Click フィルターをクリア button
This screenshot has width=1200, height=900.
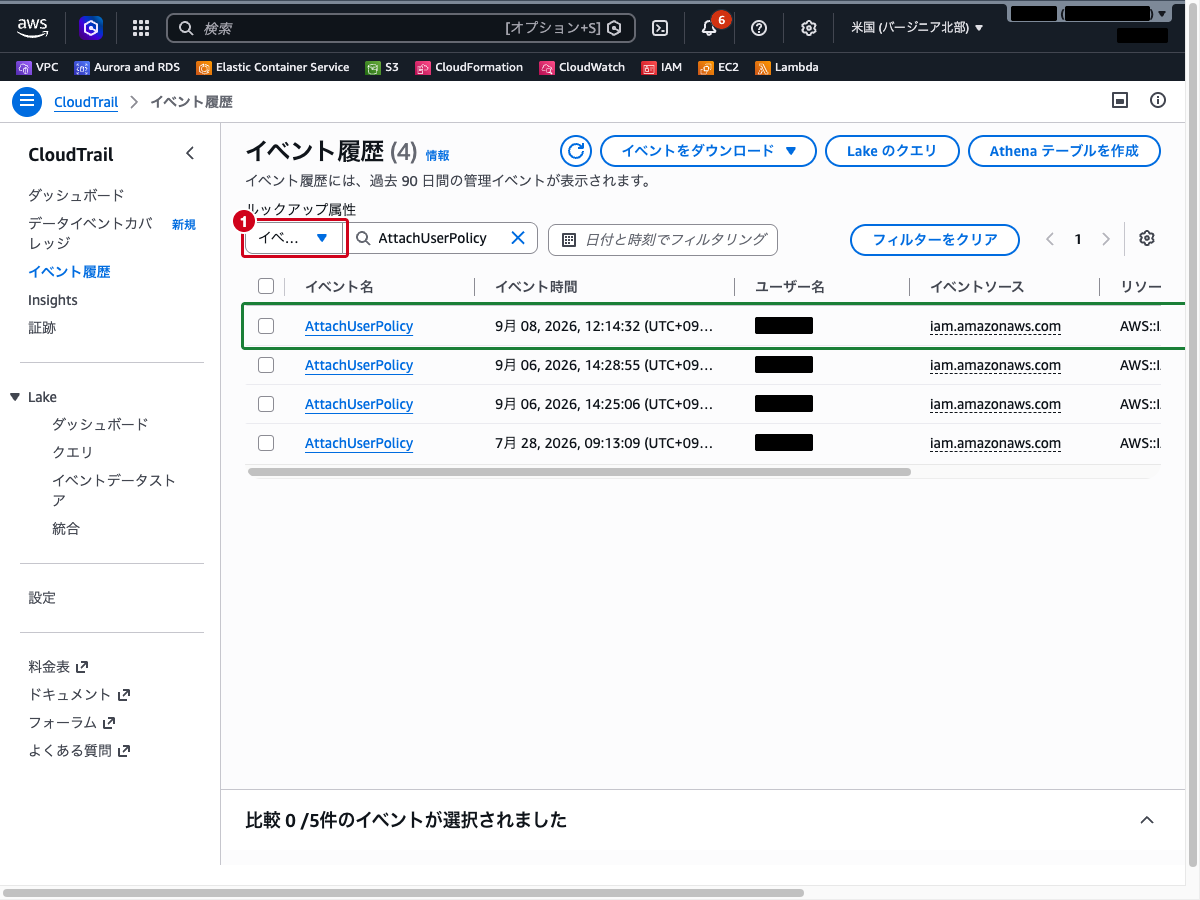tap(935, 240)
